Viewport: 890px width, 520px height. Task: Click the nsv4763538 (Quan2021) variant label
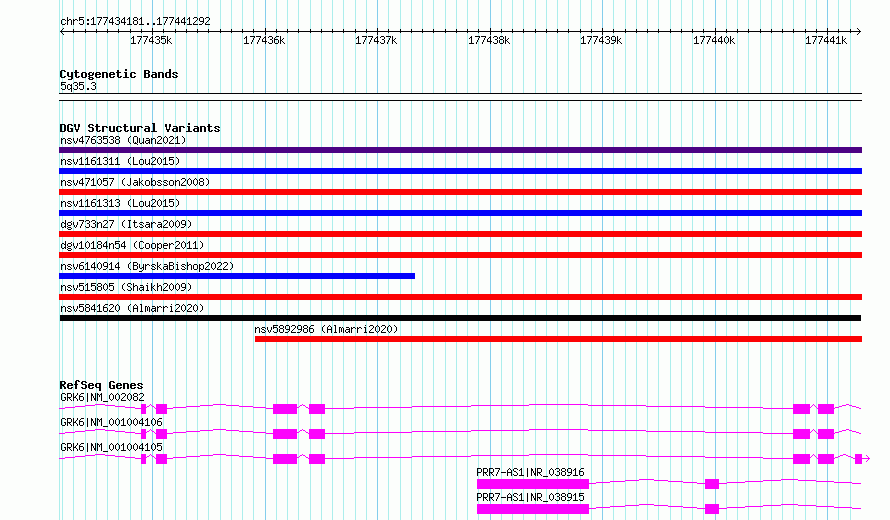click(x=123, y=140)
